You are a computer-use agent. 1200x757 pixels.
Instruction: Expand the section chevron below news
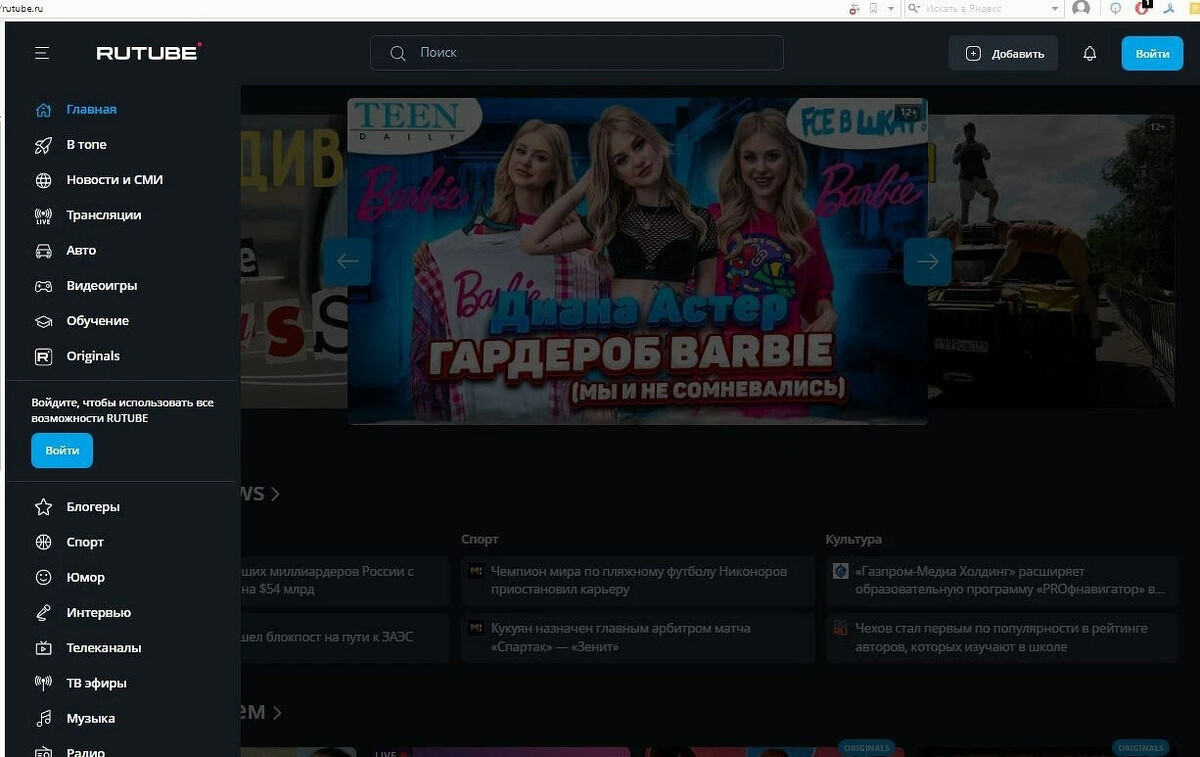[x=277, y=713]
